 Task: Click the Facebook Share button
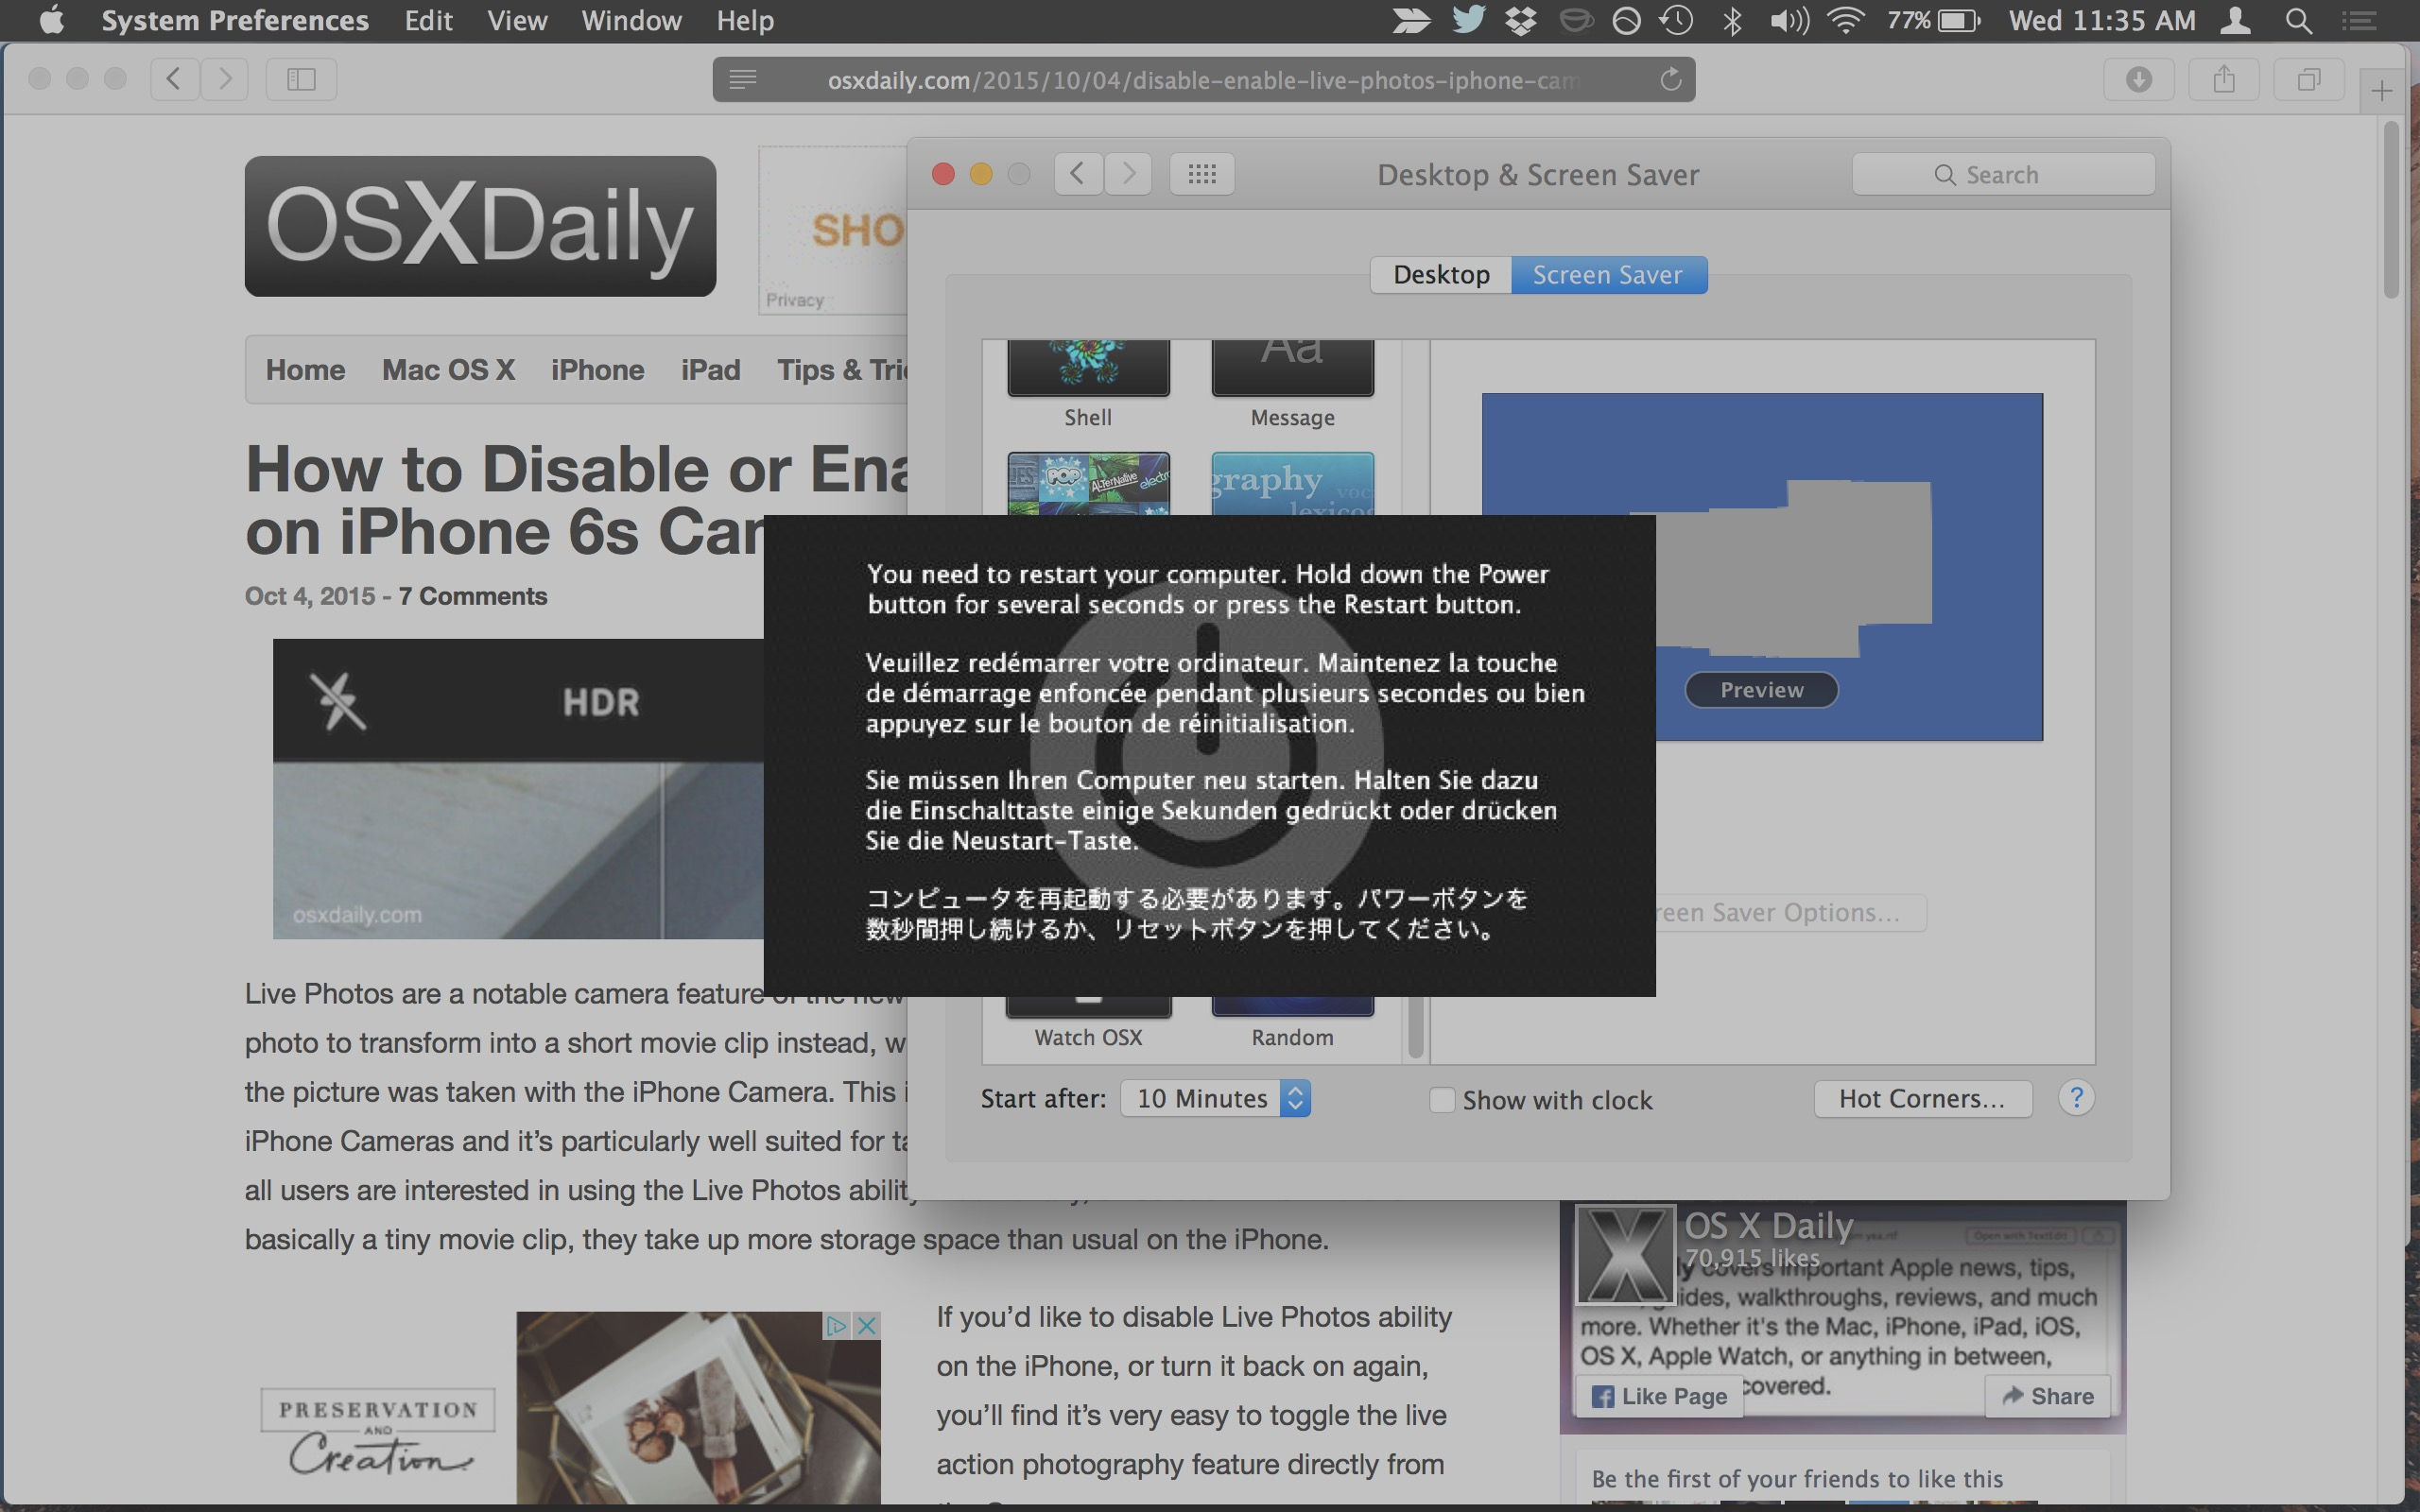tap(2047, 1396)
